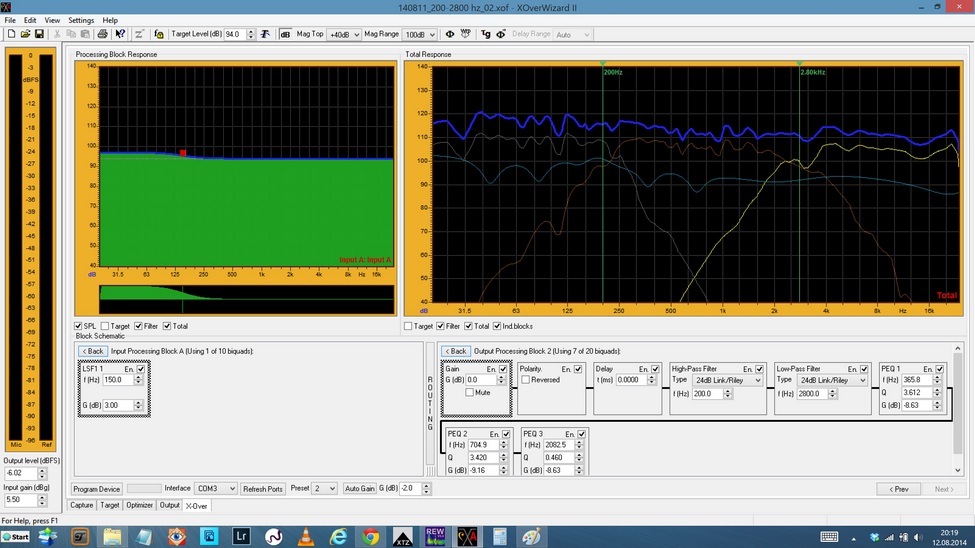The width and height of the screenshot is (975, 548).
Task: Open High-Pass Filter Type dropdown
Action: (726, 380)
